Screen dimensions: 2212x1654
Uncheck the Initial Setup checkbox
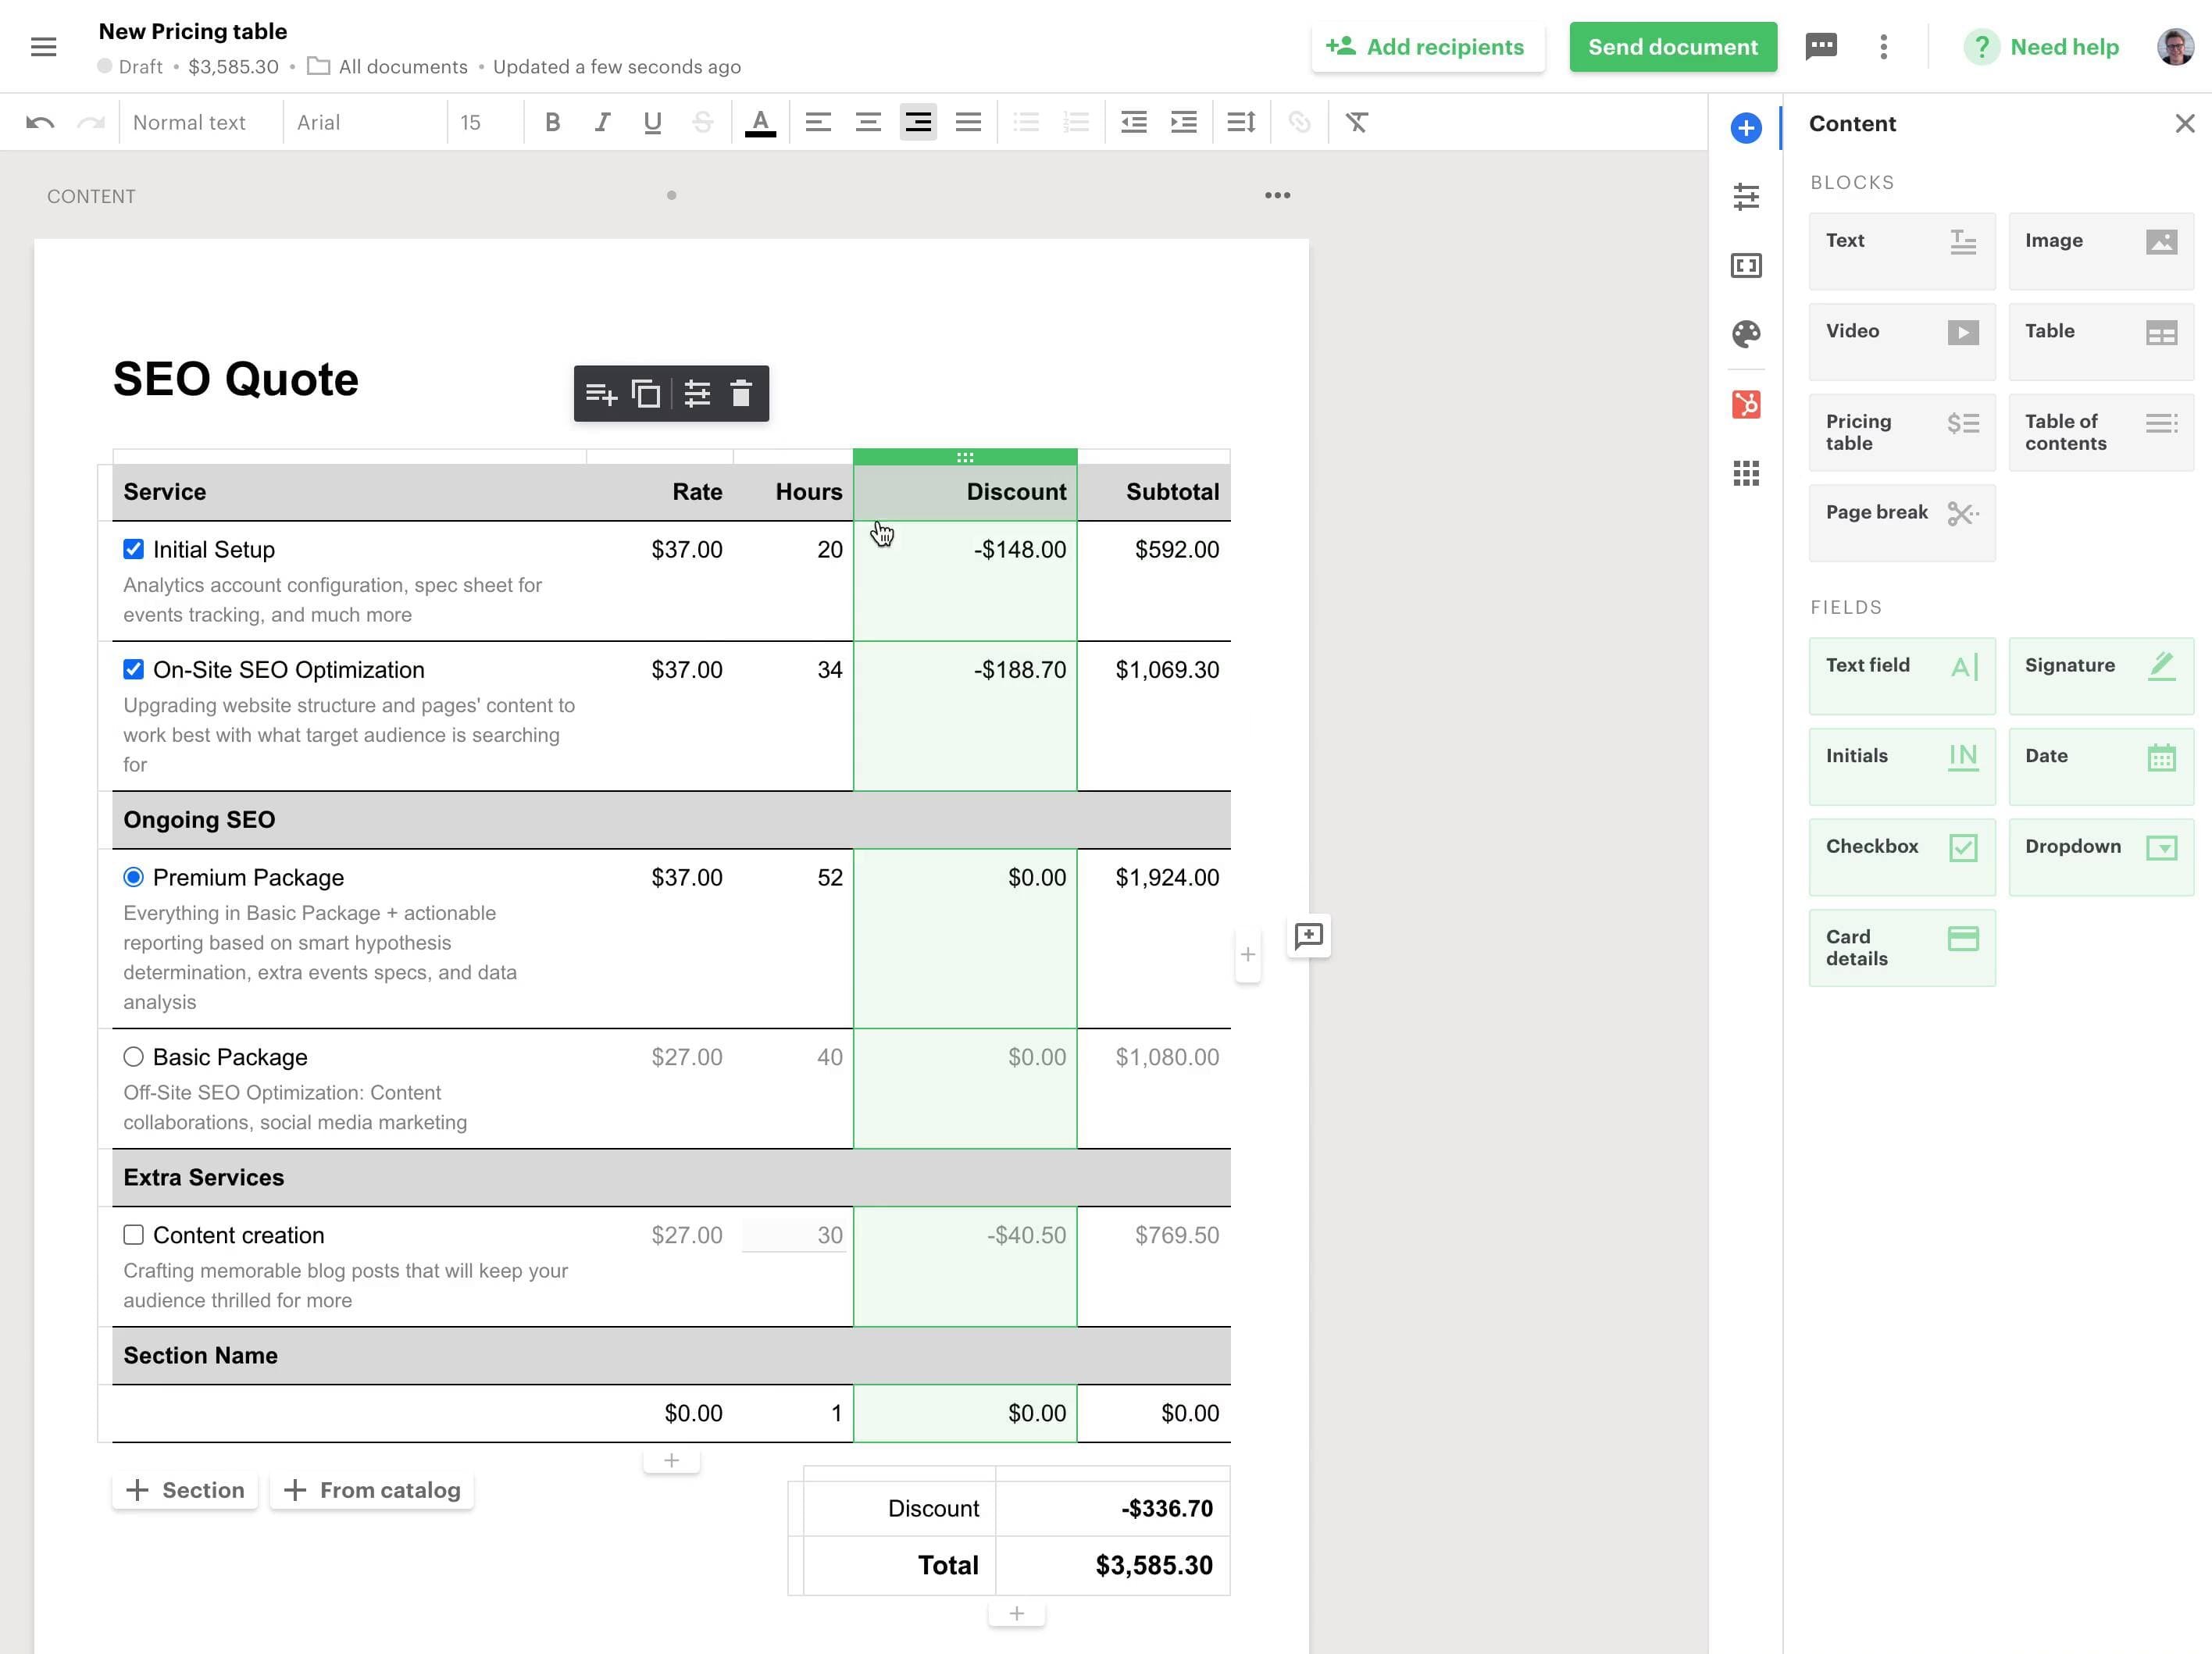(133, 549)
